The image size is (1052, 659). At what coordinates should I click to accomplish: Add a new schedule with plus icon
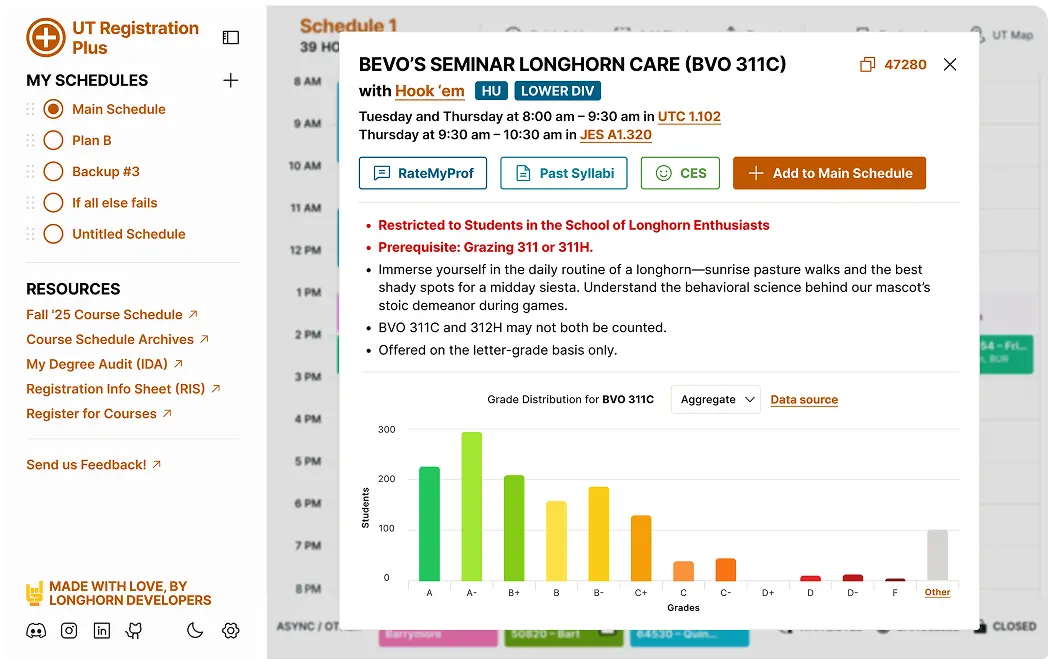[231, 80]
